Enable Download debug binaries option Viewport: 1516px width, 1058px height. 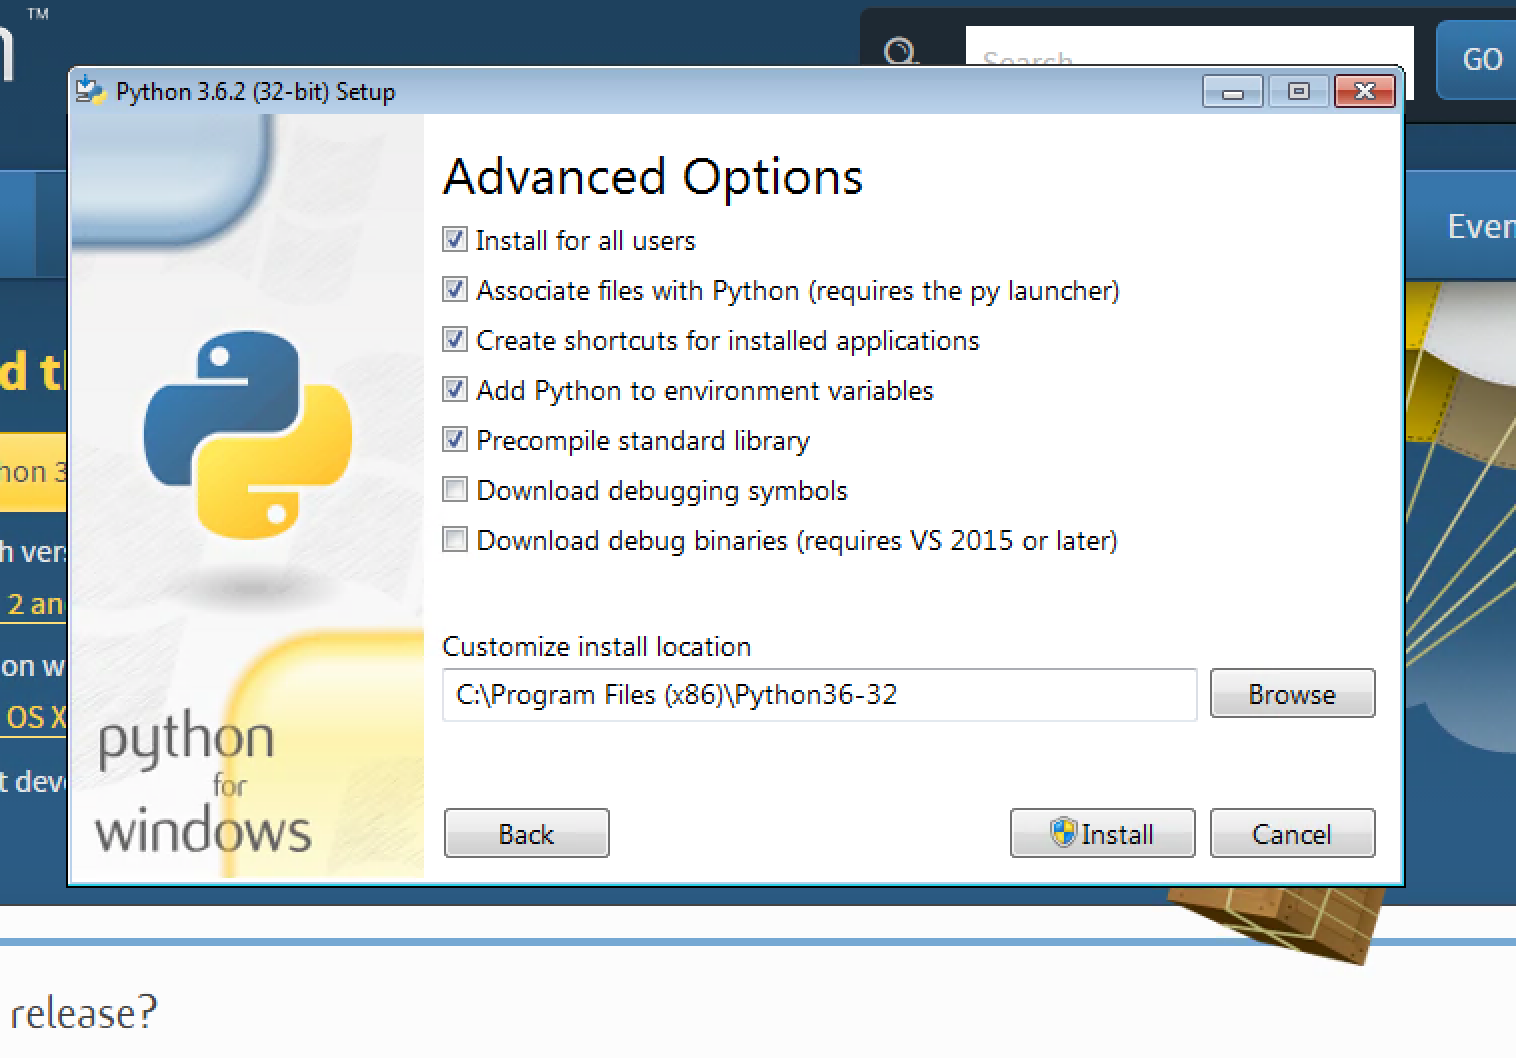click(455, 540)
